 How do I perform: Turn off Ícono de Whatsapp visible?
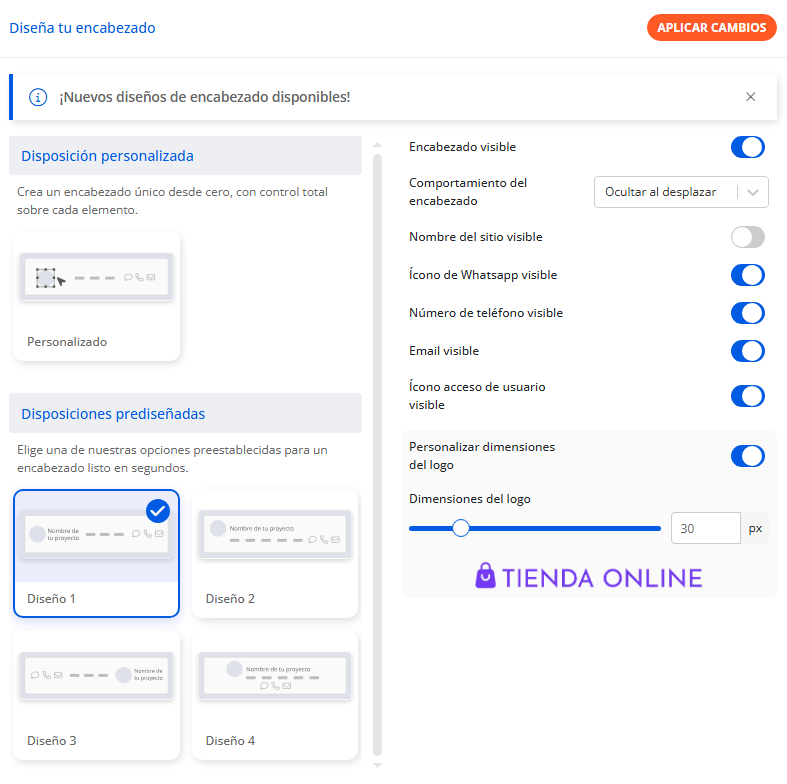coord(747,275)
